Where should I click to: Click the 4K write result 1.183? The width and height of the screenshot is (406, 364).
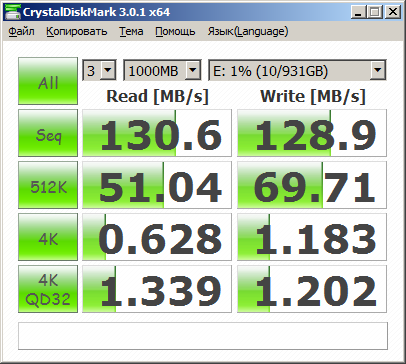(x=312, y=237)
